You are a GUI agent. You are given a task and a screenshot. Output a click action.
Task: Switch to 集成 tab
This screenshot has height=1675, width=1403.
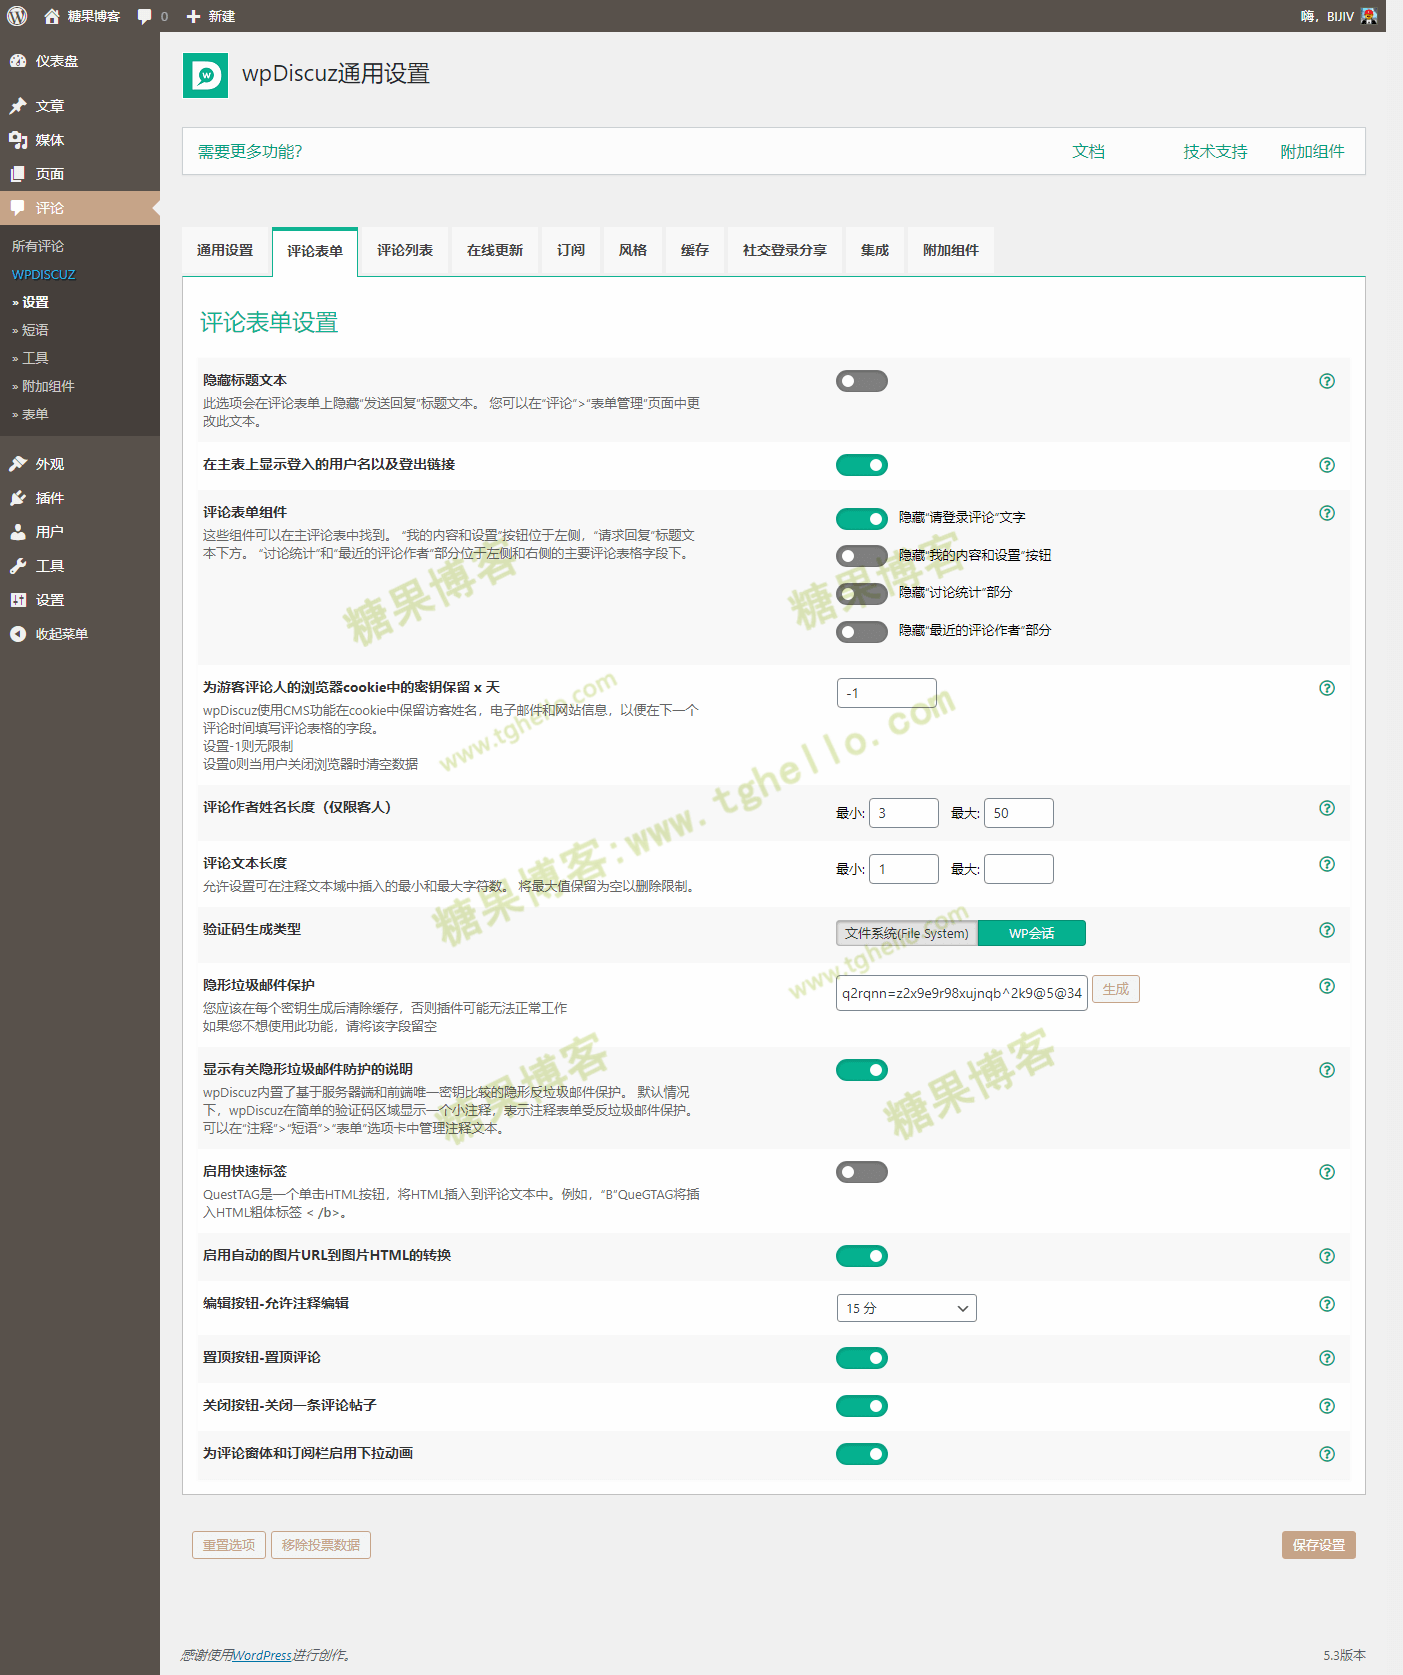click(x=875, y=251)
